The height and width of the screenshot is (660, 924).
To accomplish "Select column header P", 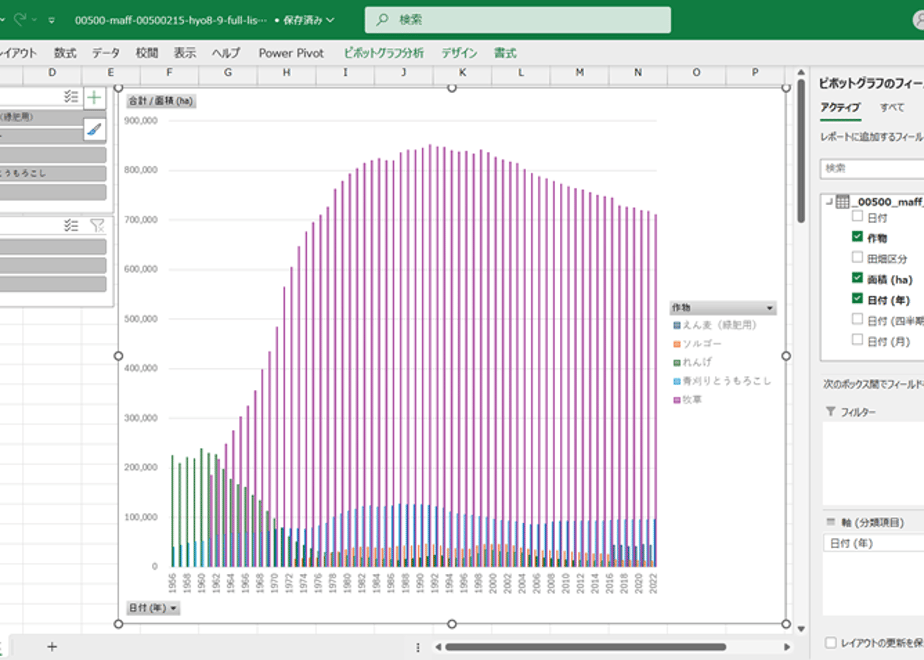I will (x=755, y=72).
